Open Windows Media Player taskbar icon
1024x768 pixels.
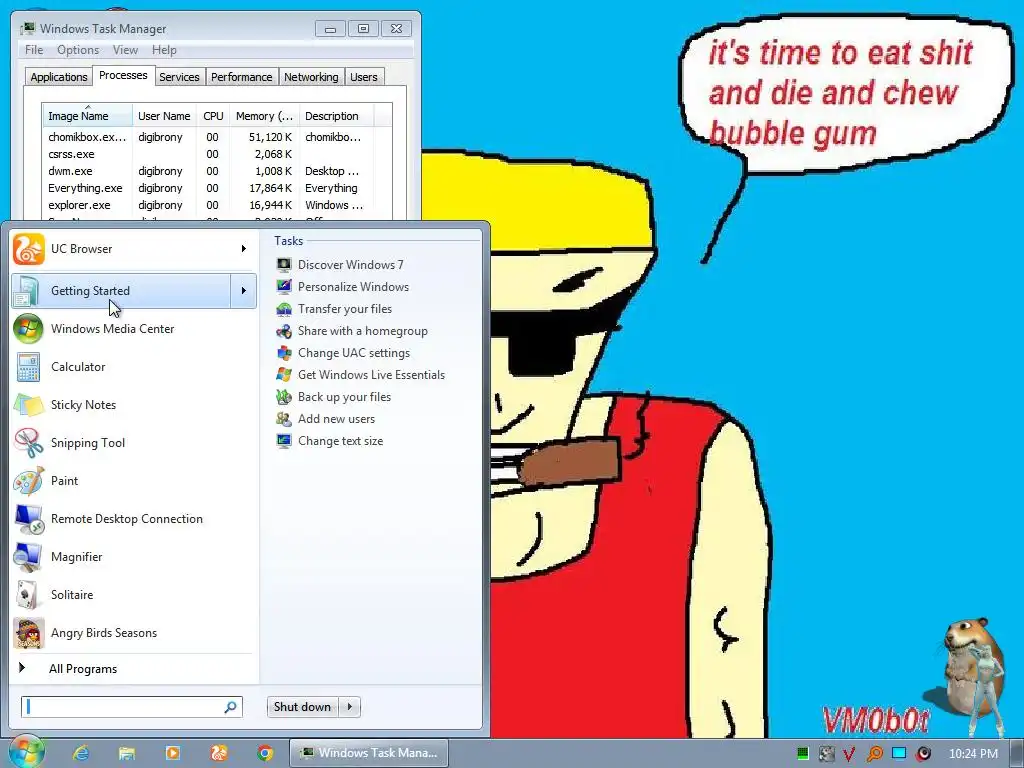coord(172,753)
